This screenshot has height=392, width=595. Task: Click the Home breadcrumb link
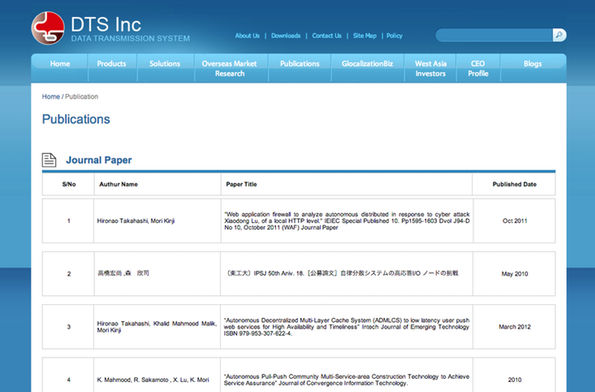51,96
